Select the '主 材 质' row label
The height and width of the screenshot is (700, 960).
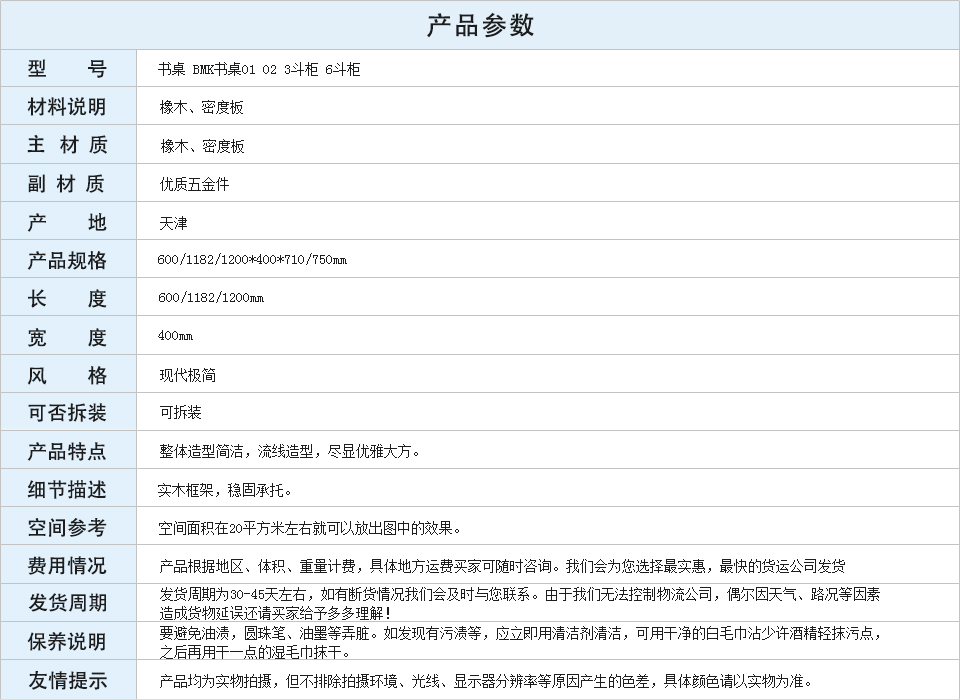[x=67, y=145]
